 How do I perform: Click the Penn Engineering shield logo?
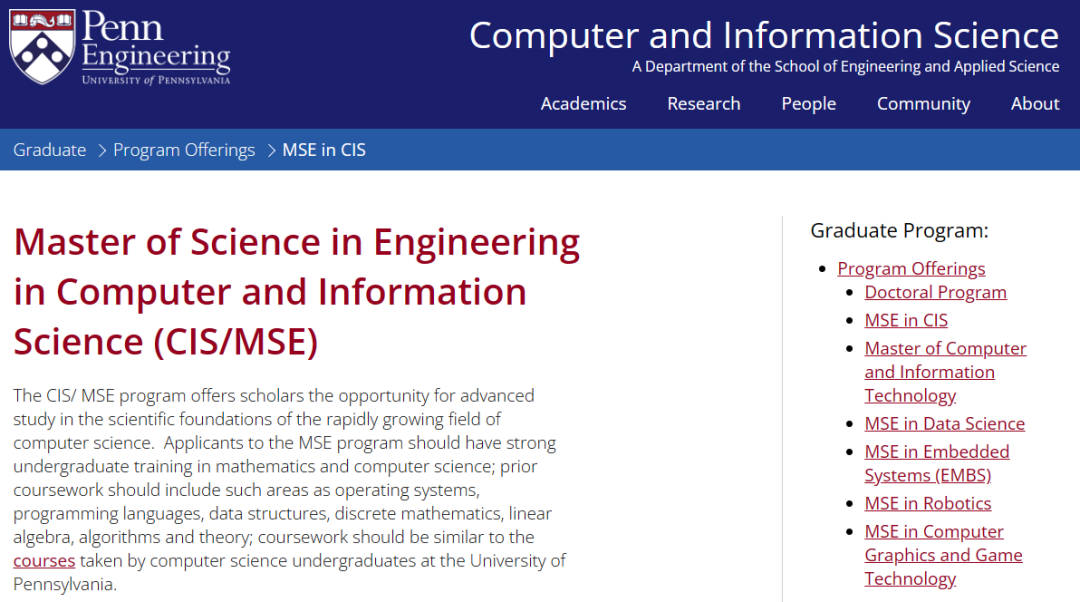point(42,47)
